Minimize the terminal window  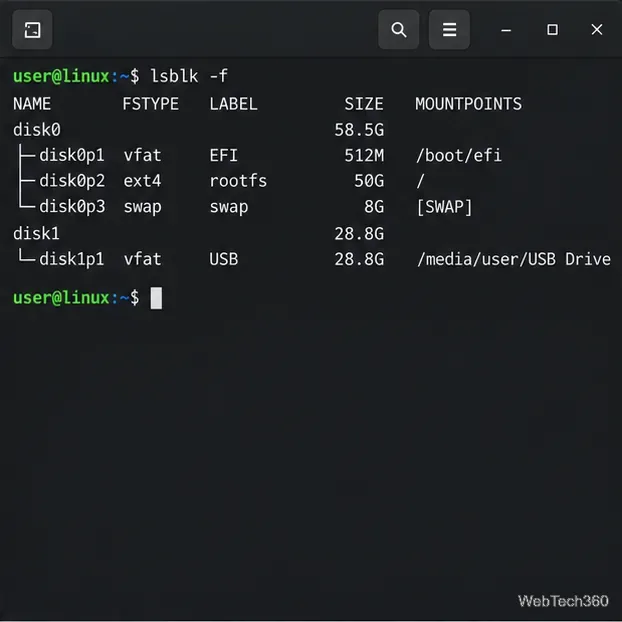click(x=506, y=30)
